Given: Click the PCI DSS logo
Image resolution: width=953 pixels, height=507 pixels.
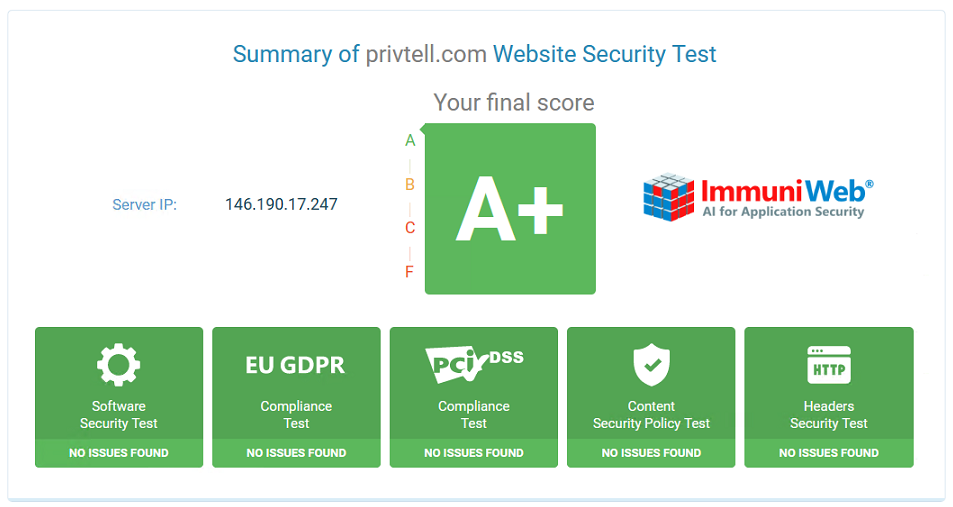Looking at the screenshot, I should pos(474,364).
